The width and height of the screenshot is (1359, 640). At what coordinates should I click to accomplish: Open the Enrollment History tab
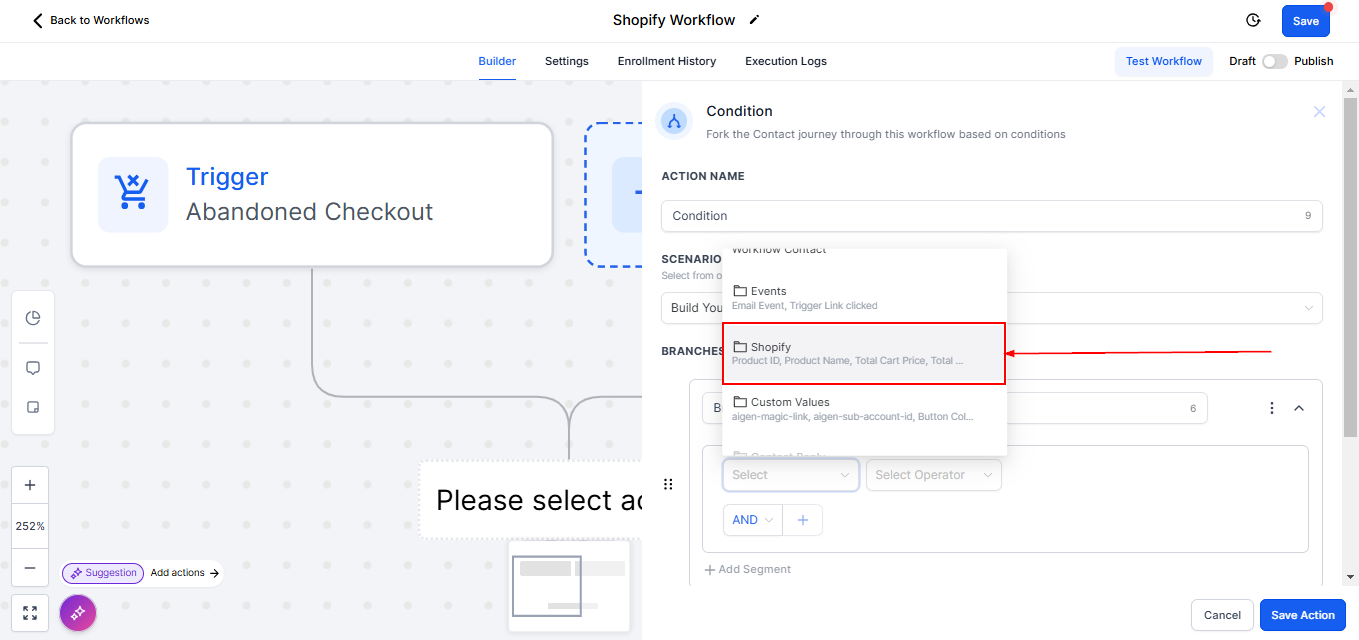(x=666, y=61)
